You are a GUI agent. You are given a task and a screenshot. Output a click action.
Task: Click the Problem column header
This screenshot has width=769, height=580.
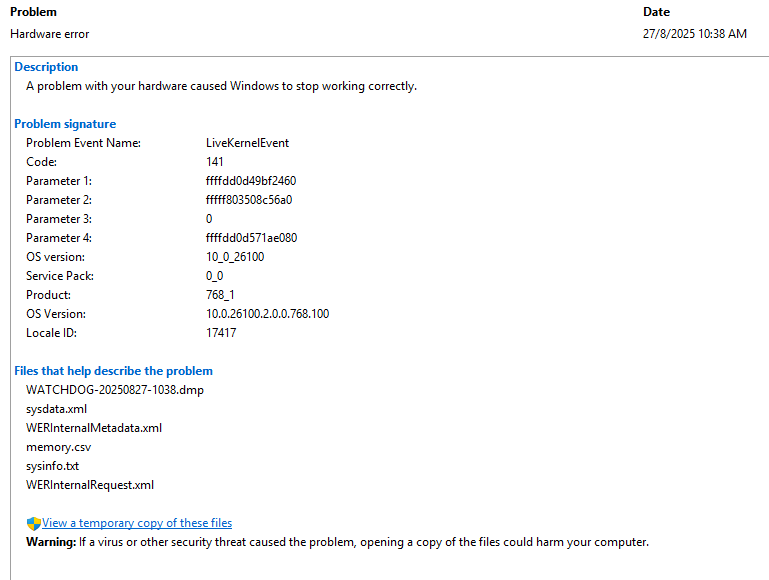tap(33, 12)
